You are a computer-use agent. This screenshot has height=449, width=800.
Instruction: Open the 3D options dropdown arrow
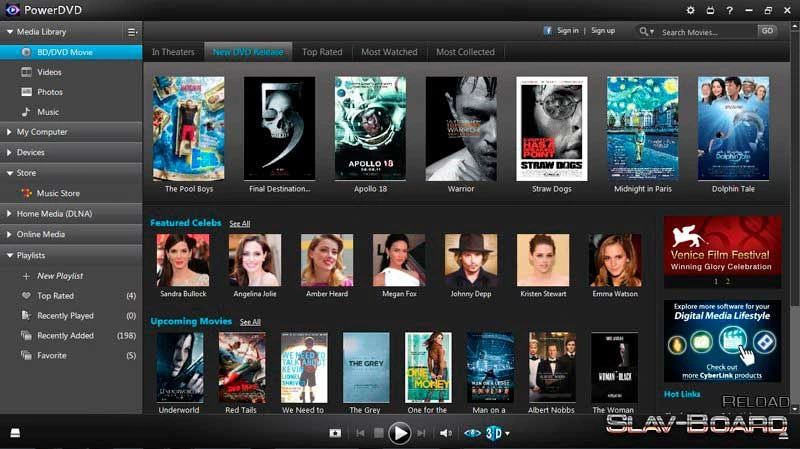[x=507, y=434]
